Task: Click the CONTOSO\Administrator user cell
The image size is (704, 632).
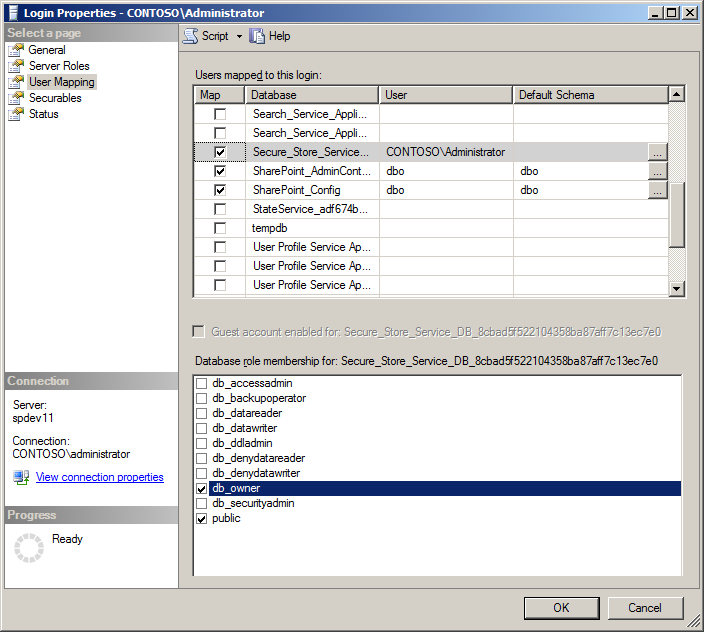Action: pyautogui.click(x=446, y=152)
